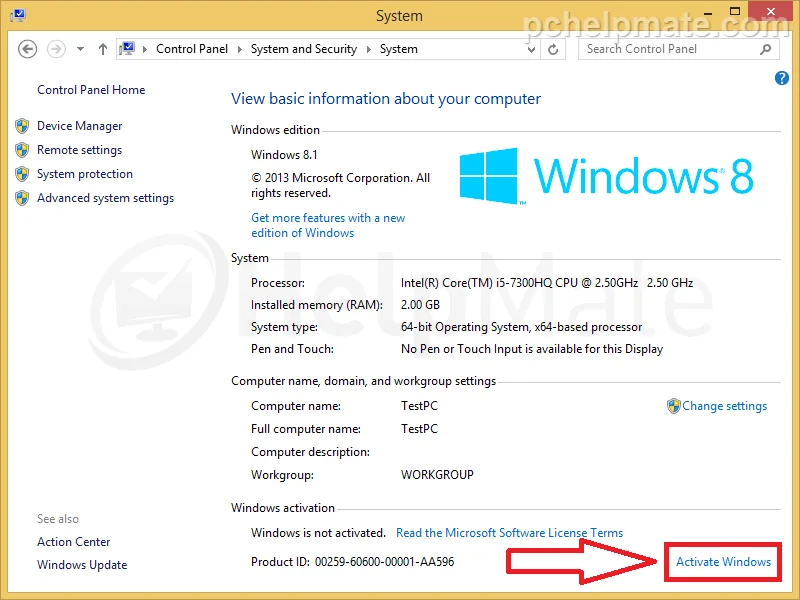Open the address bar history dropdown
Image resolution: width=800 pixels, height=600 pixels.
pyautogui.click(x=531, y=49)
